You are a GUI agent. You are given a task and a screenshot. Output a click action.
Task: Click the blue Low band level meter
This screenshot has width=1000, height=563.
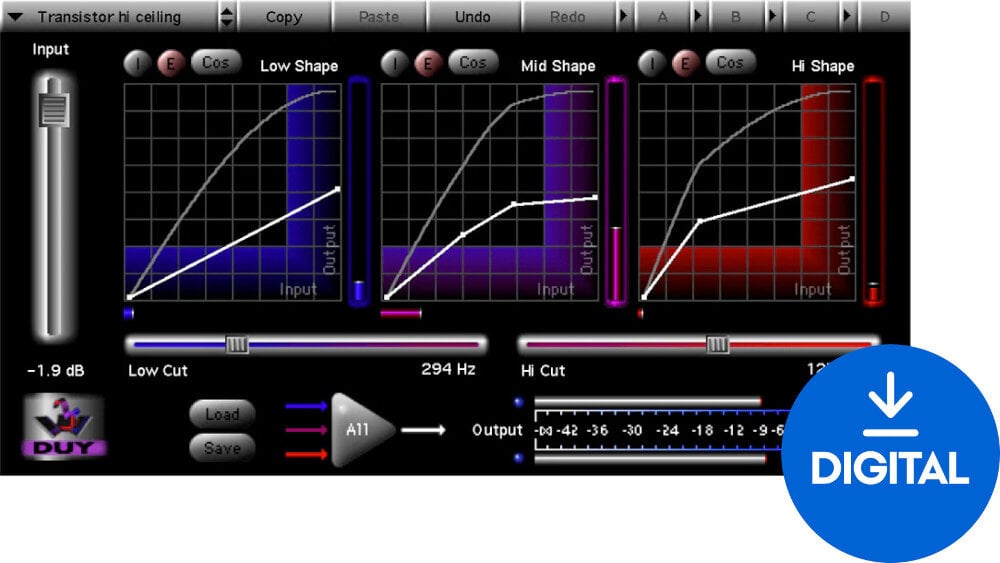pyautogui.click(x=358, y=191)
